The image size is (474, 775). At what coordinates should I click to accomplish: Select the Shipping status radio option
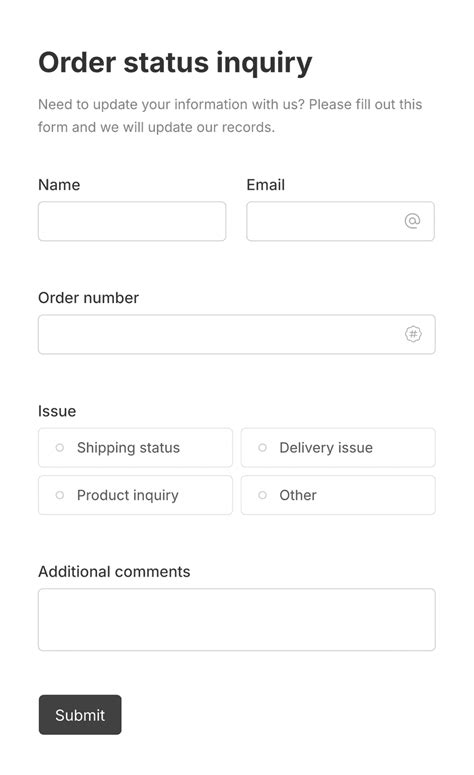[135, 448]
